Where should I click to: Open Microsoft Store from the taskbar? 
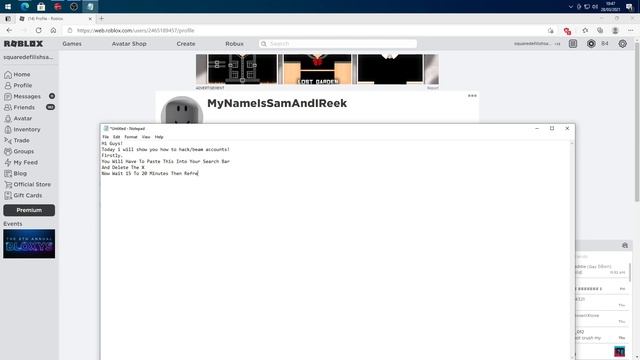(41, 7)
